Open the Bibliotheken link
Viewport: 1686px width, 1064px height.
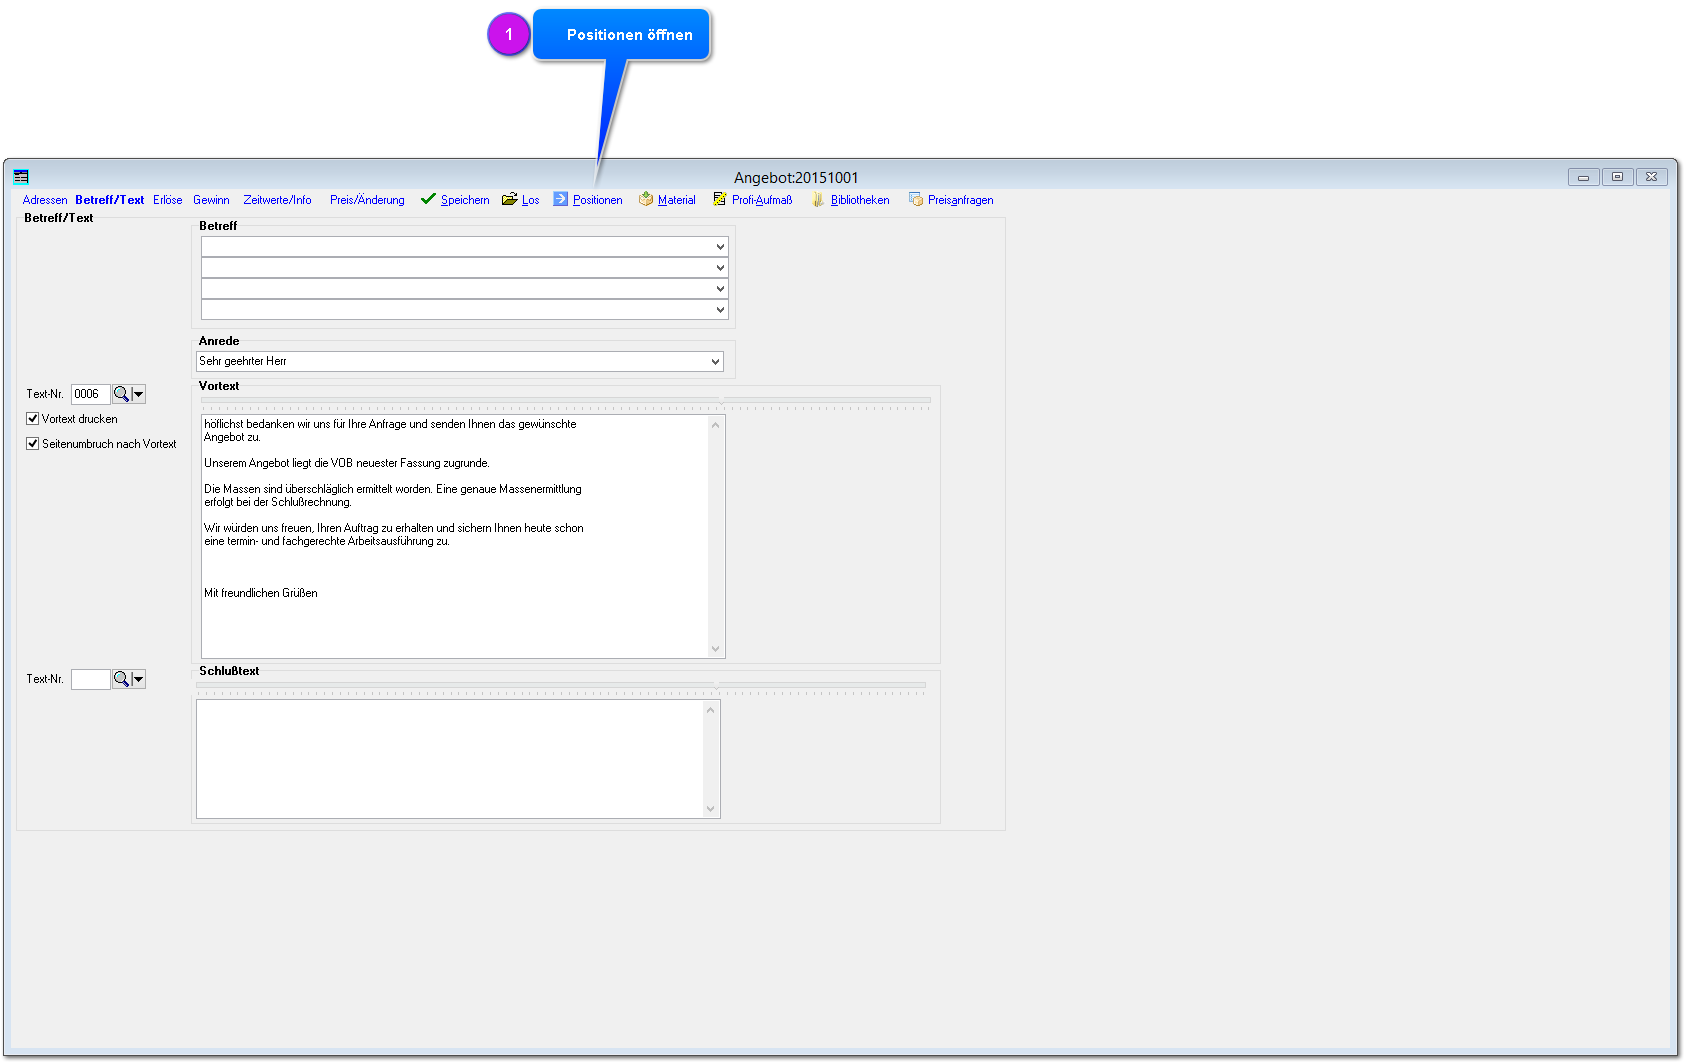coord(860,200)
